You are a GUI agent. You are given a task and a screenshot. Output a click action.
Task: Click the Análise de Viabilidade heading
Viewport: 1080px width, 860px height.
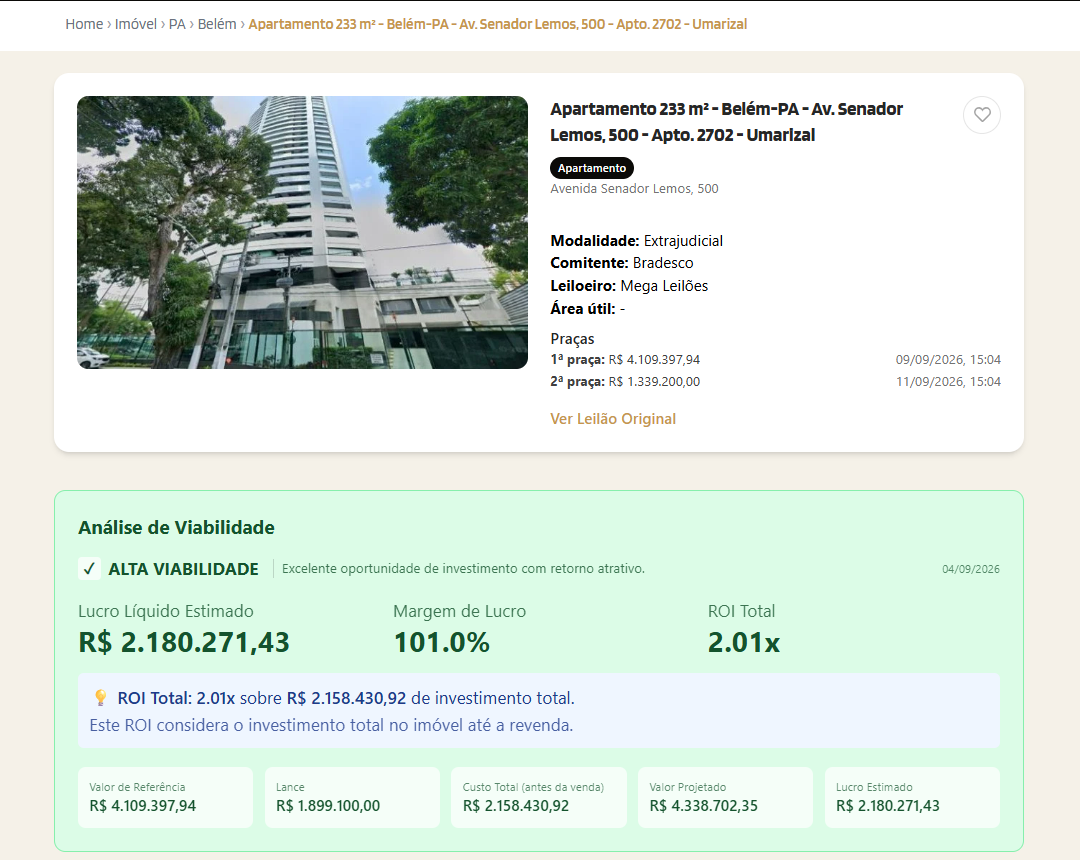(176, 527)
